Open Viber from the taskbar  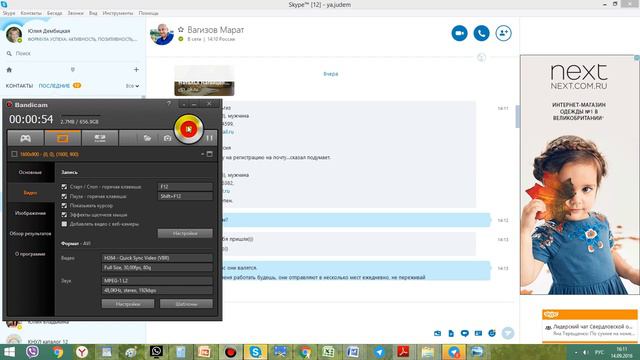tap(32, 352)
